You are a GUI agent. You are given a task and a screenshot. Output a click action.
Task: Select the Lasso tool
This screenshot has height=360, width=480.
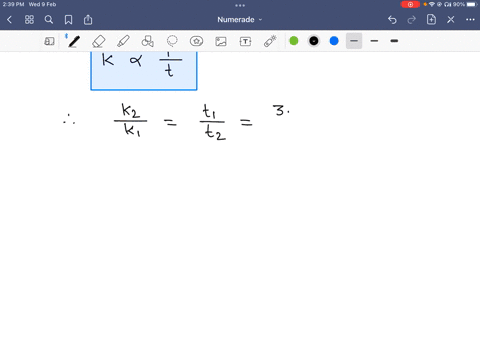coord(172,41)
